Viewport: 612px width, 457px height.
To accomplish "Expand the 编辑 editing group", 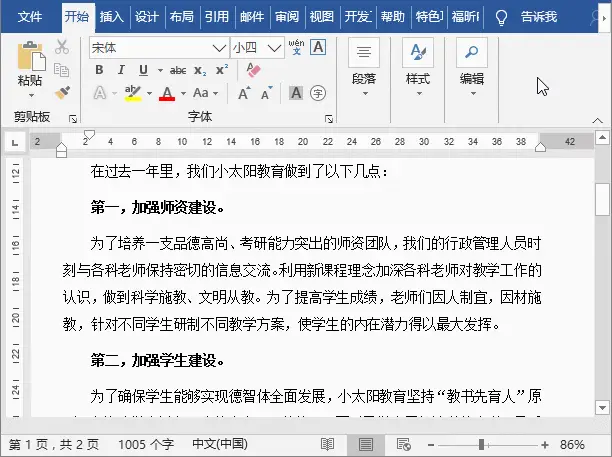I will point(472,68).
